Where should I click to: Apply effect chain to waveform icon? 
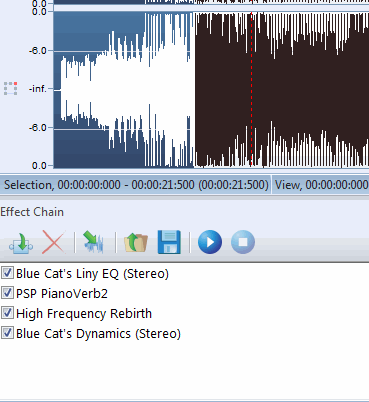tap(93, 242)
